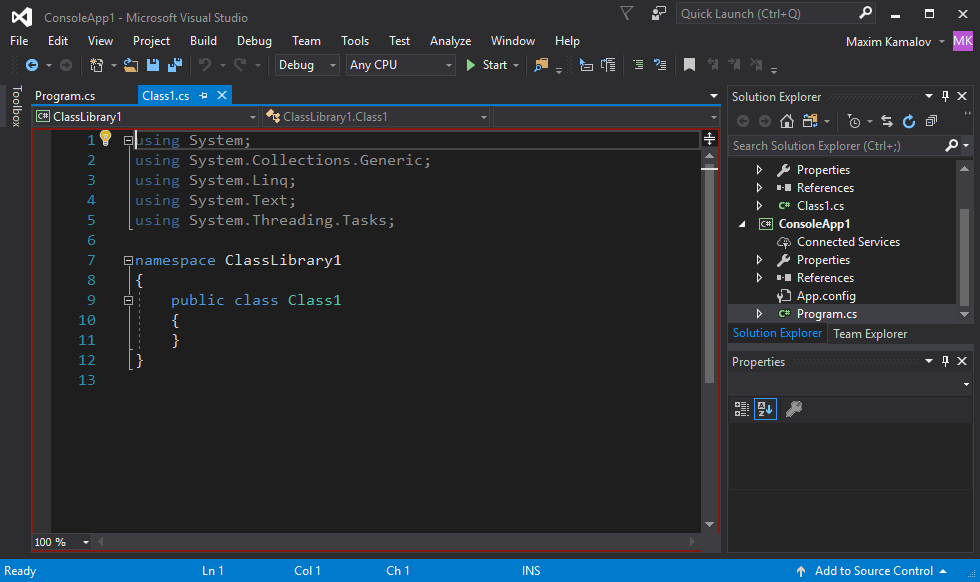The width and height of the screenshot is (980, 582).
Task: Click the split editor icon above scrollbar
Action: pyautogui.click(x=709, y=139)
